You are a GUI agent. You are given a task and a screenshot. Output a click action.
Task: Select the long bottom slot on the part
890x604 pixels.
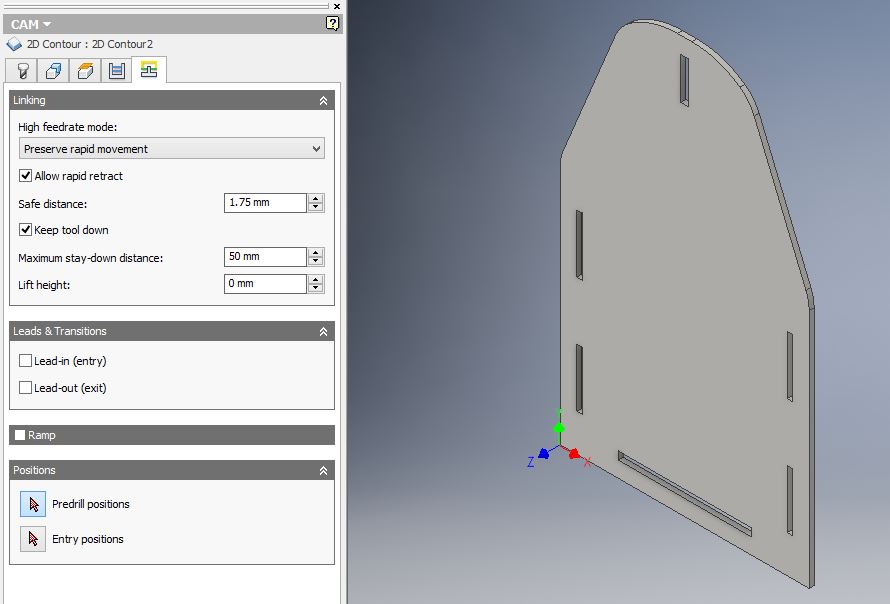[685, 493]
